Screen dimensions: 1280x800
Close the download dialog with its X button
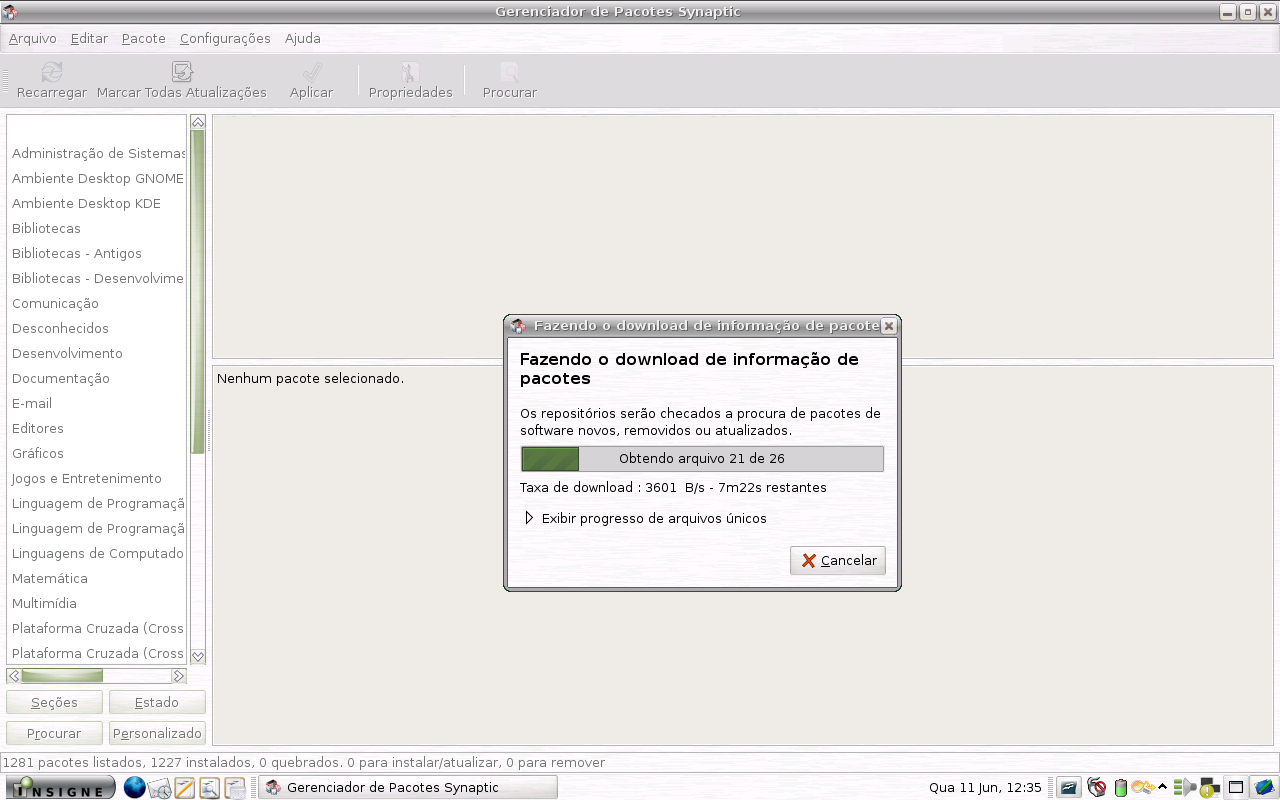889,326
